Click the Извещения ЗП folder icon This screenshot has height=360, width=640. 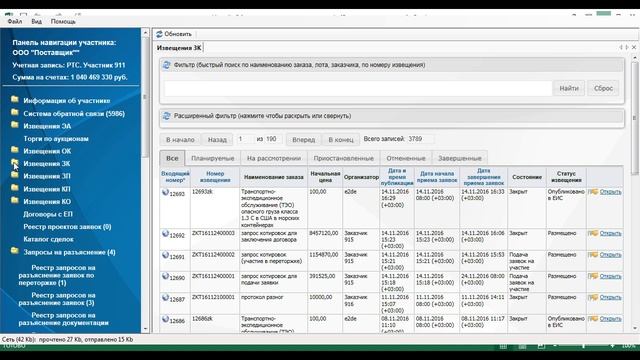click(15, 175)
